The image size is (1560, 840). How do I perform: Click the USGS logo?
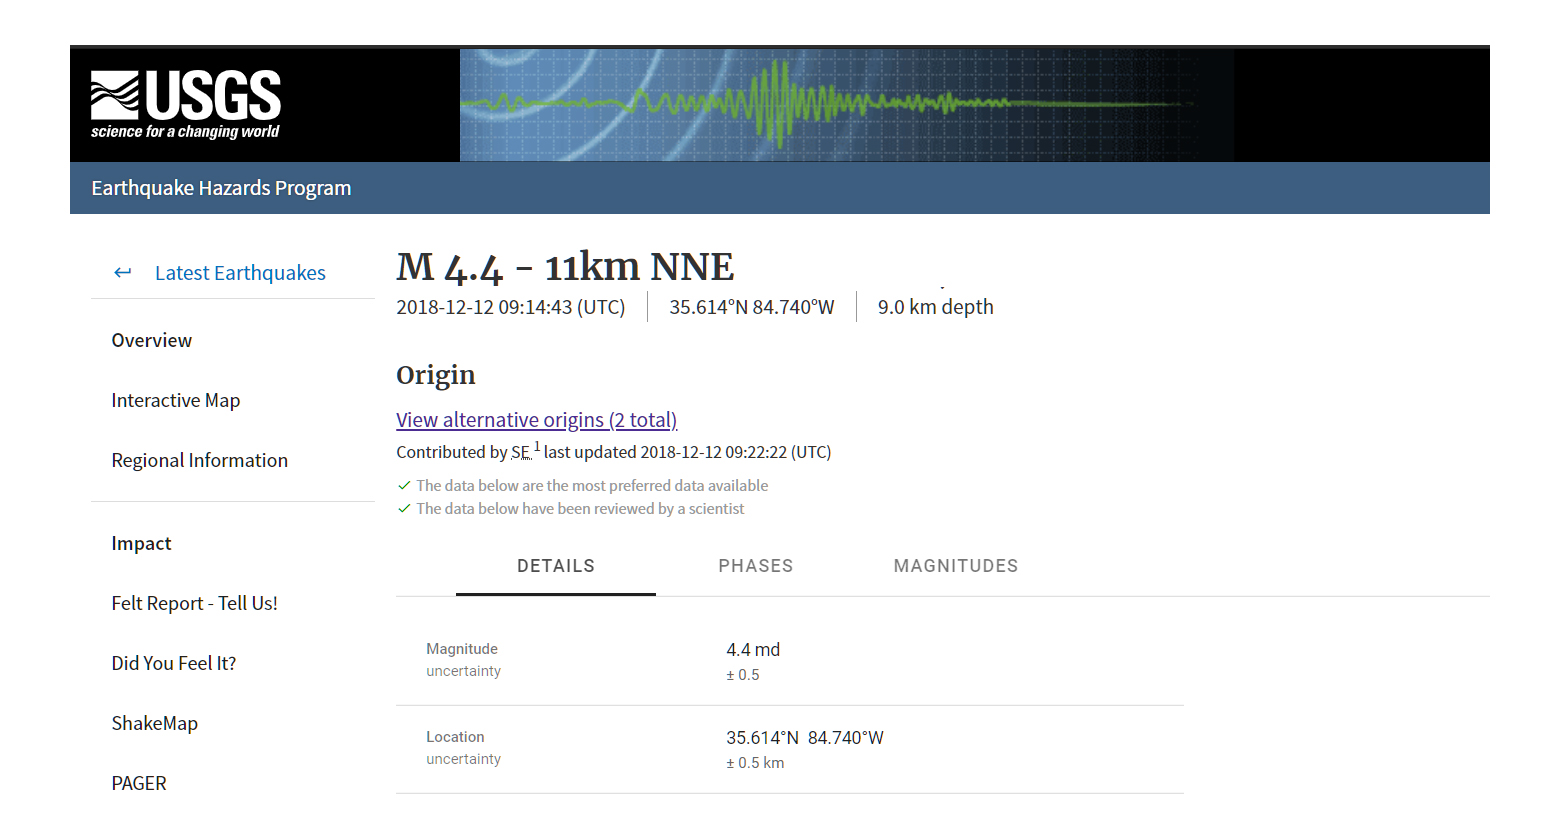pyautogui.click(x=186, y=104)
